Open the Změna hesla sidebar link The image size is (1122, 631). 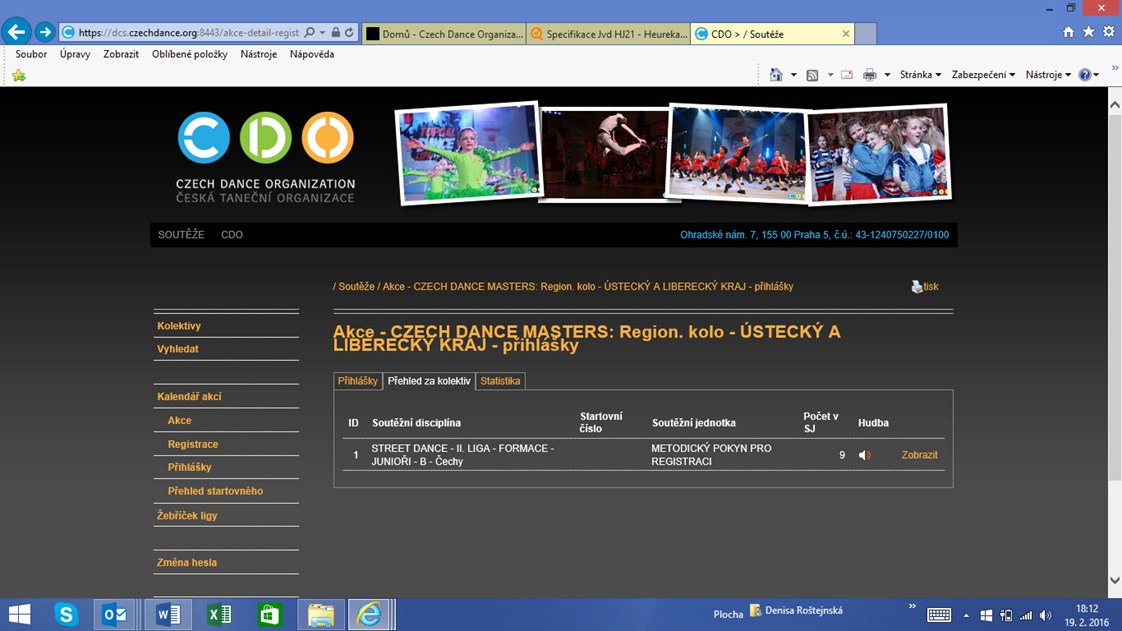pos(187,562)
